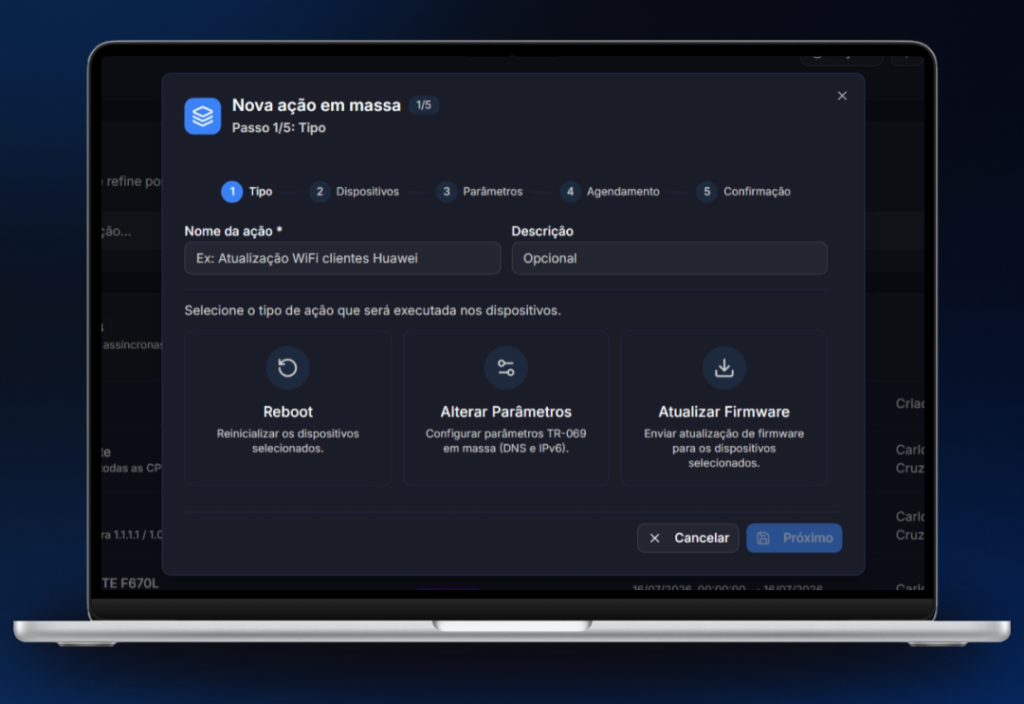Viewport: 1024px width, 704px height.
Task: Click the save icon in Próximo button
Action: (763, 538)
